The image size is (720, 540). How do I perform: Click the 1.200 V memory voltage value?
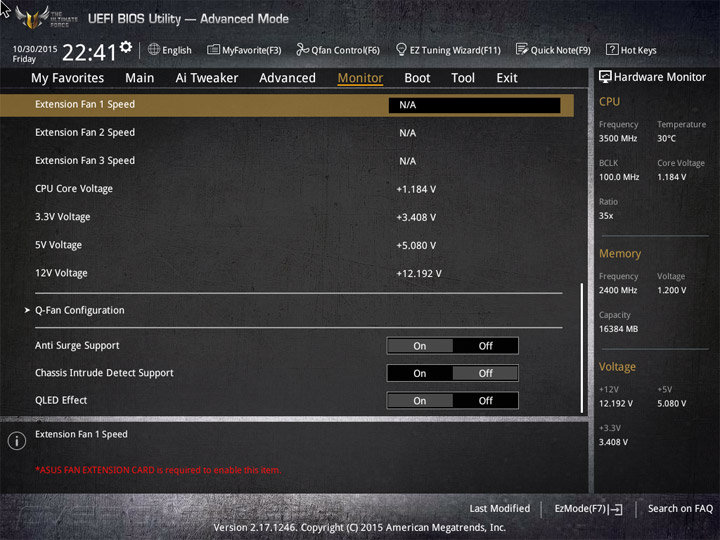[x=671, y=290]
